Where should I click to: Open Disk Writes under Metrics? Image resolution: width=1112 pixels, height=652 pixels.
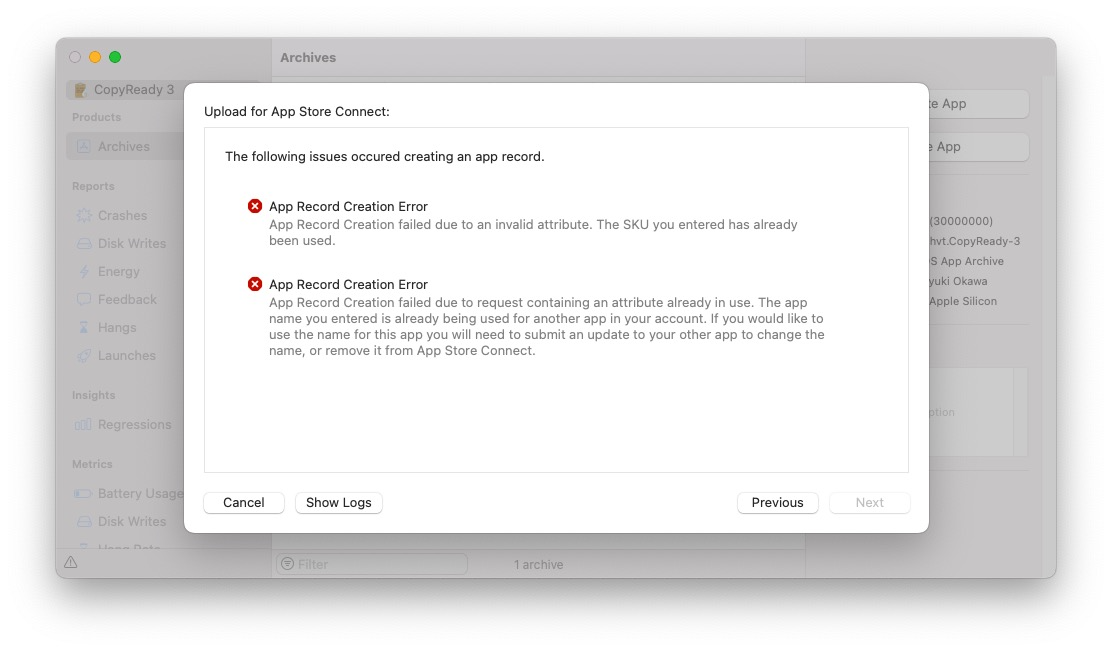131,521
